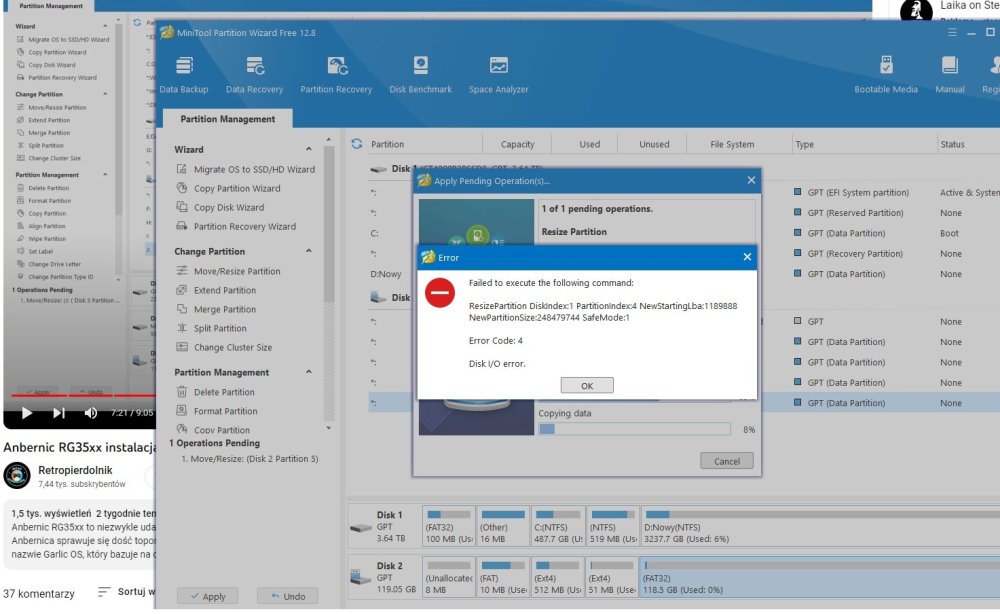1000x614 pixels.
Task: Click the sidebar scroll-down arrow
Action: coord(328,428)
